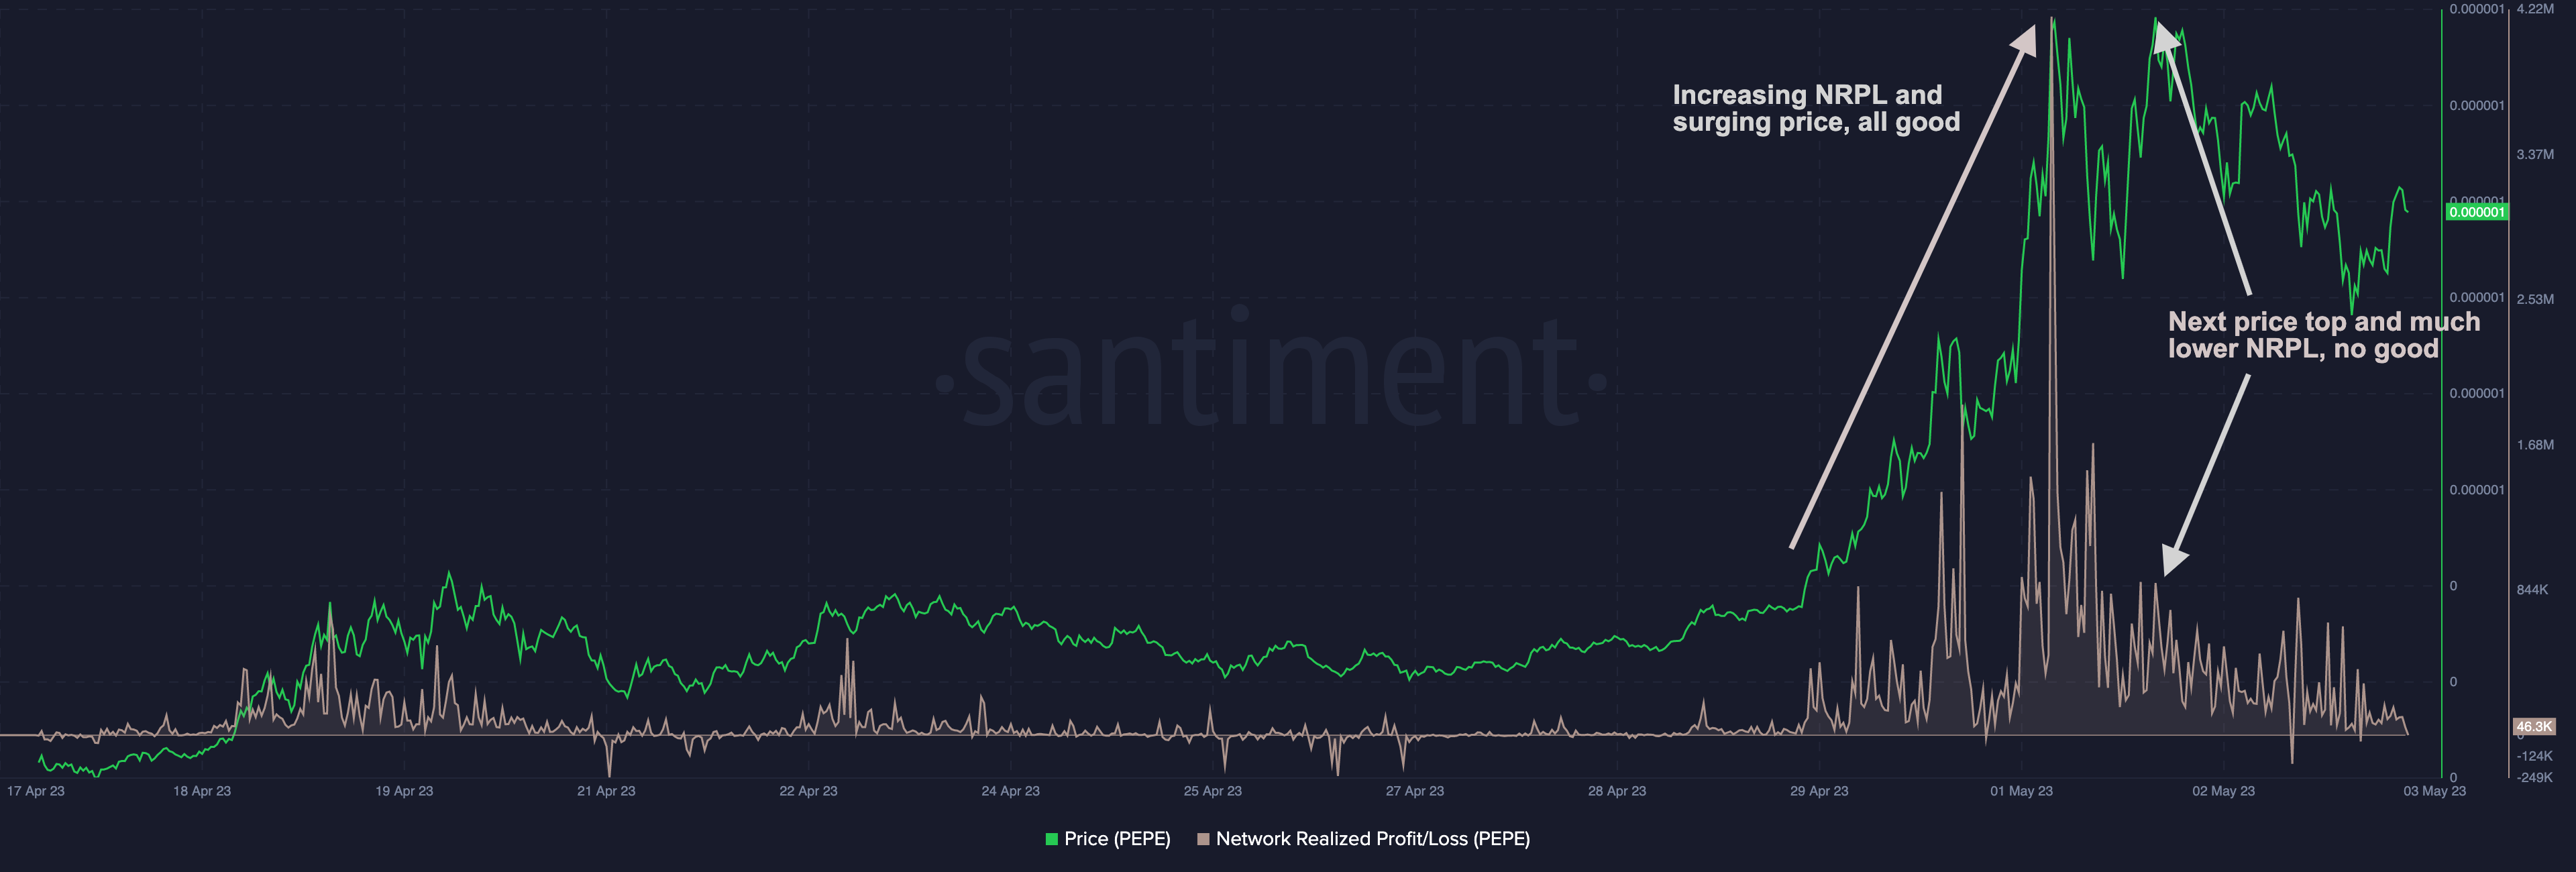Click the 844K value on NRPL axis
The width and height of the screenshot is (2576, 872).
pos(2533,590)
